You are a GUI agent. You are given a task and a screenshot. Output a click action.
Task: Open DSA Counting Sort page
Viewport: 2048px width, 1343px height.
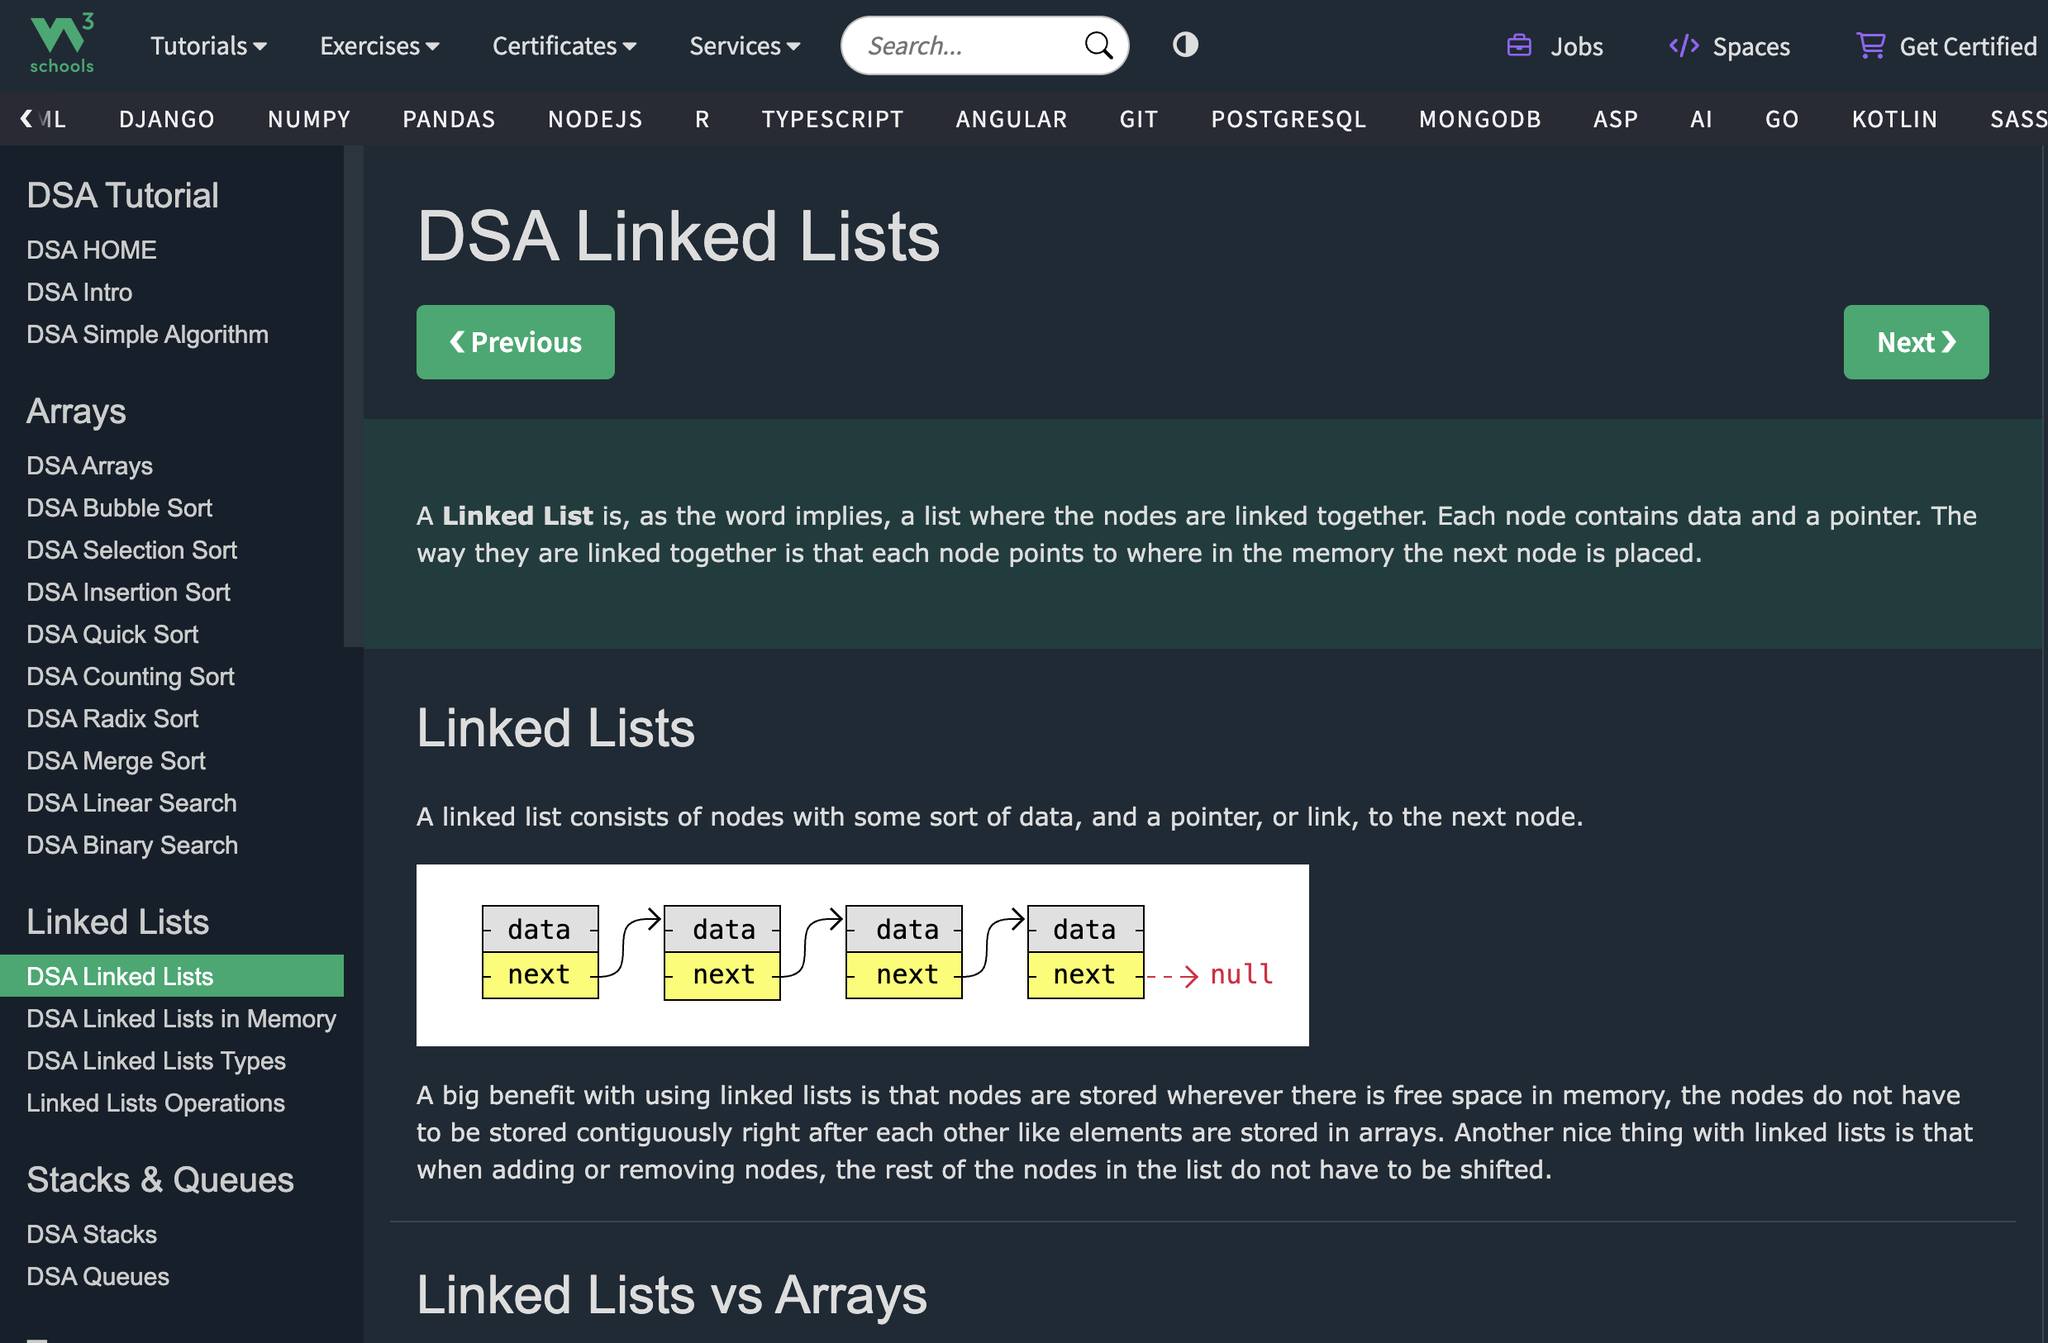pos(130,676)
